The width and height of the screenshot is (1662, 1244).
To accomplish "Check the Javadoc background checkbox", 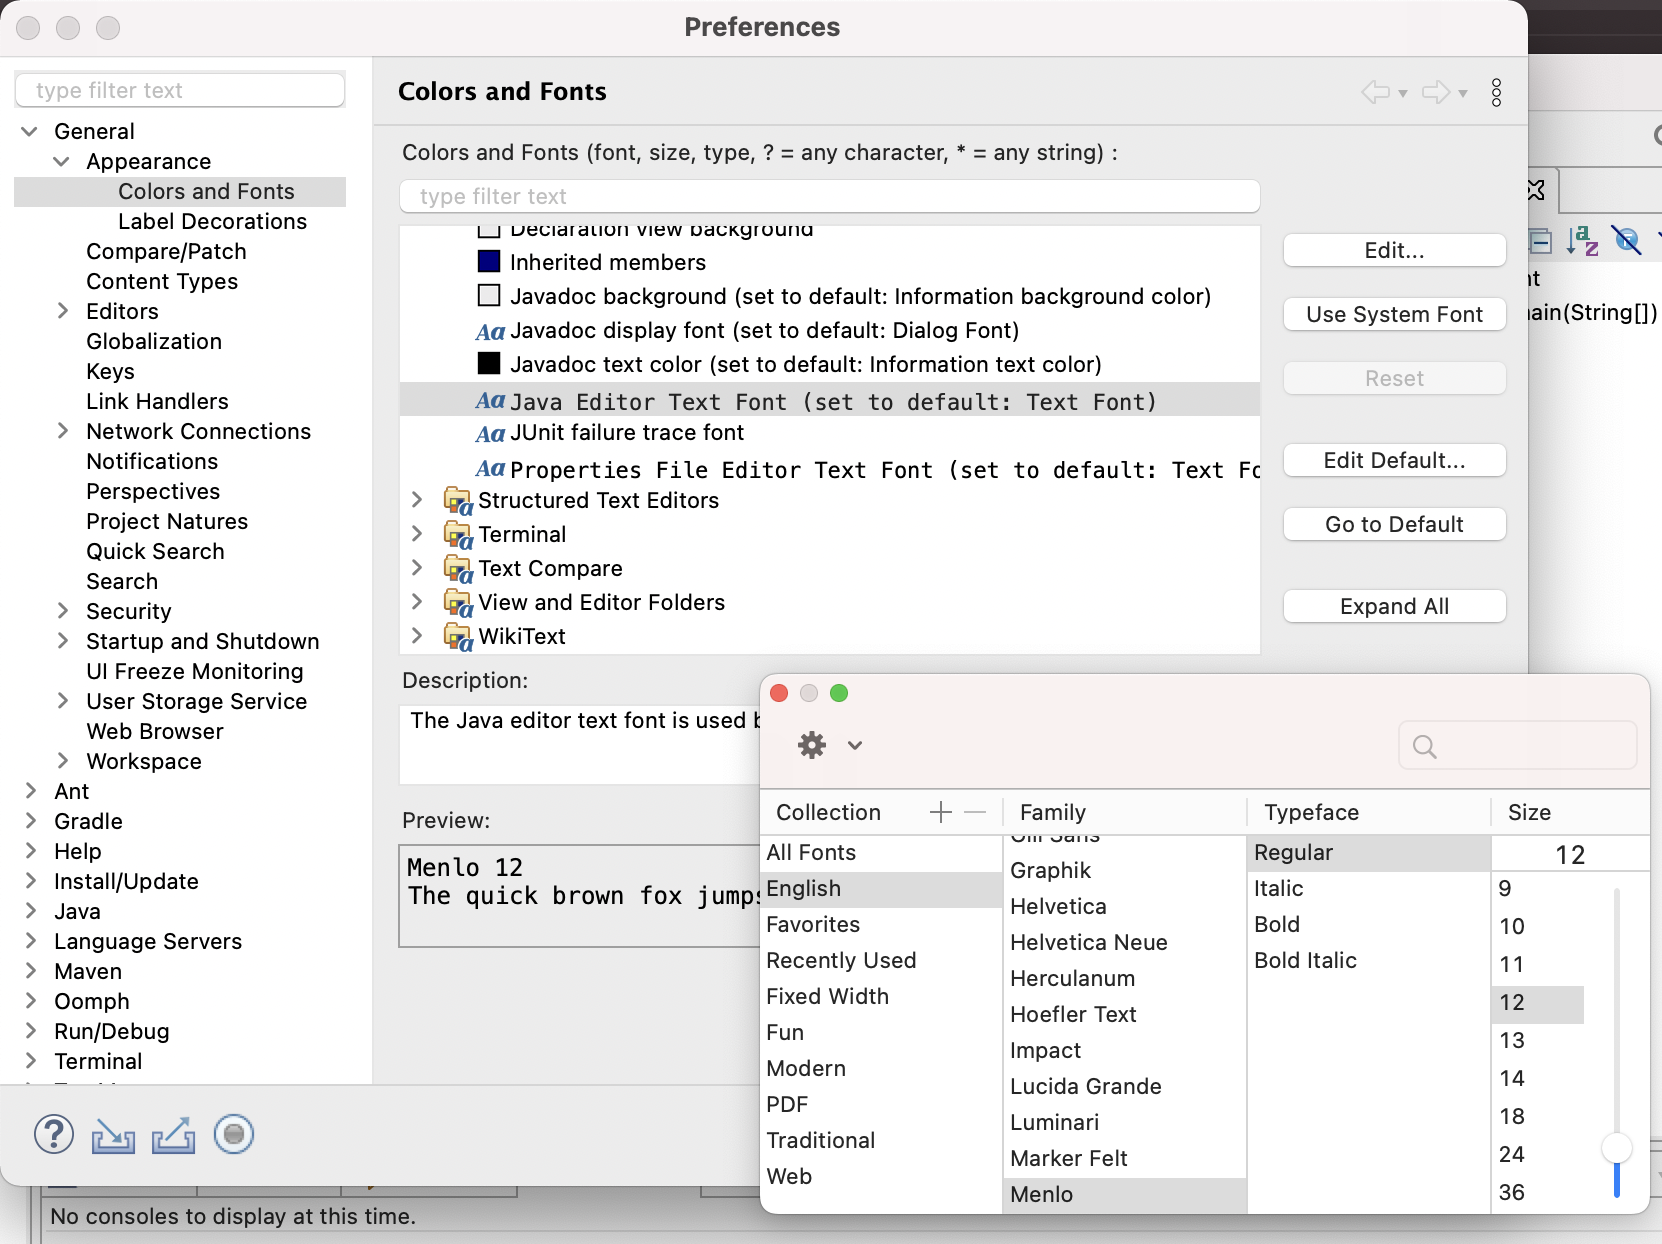I will 489,295.
